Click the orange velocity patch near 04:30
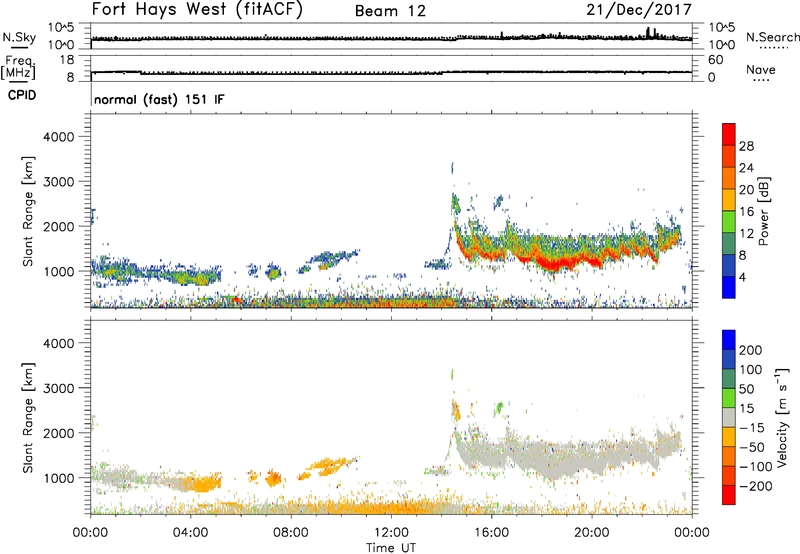The image size is (800, 554). point(204,483)
